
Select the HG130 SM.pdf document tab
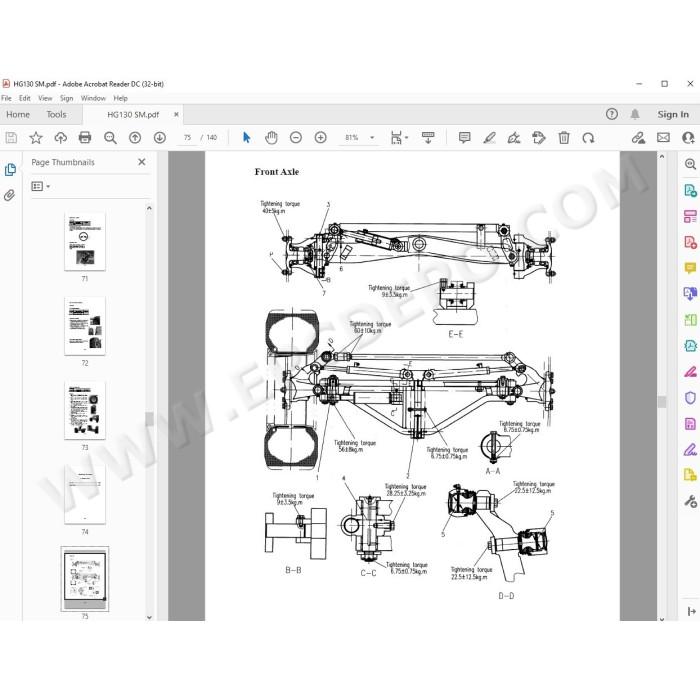pos(133,115)
